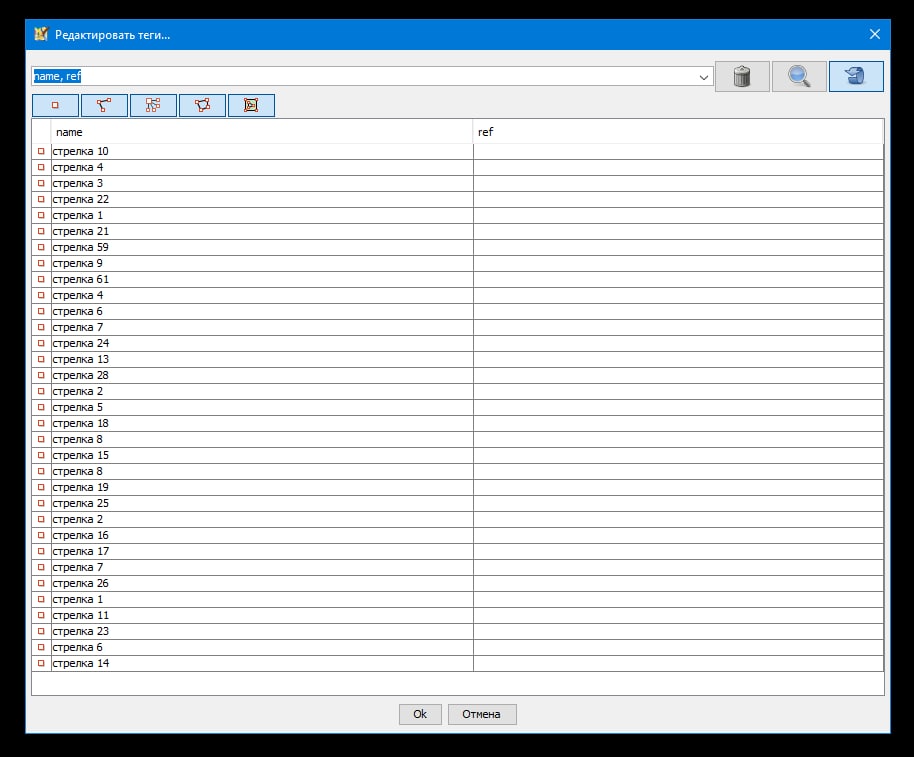Select the name cell 'стрелка 17'
The width and height of the screenshot is (914, 757).
coord(262,551)
